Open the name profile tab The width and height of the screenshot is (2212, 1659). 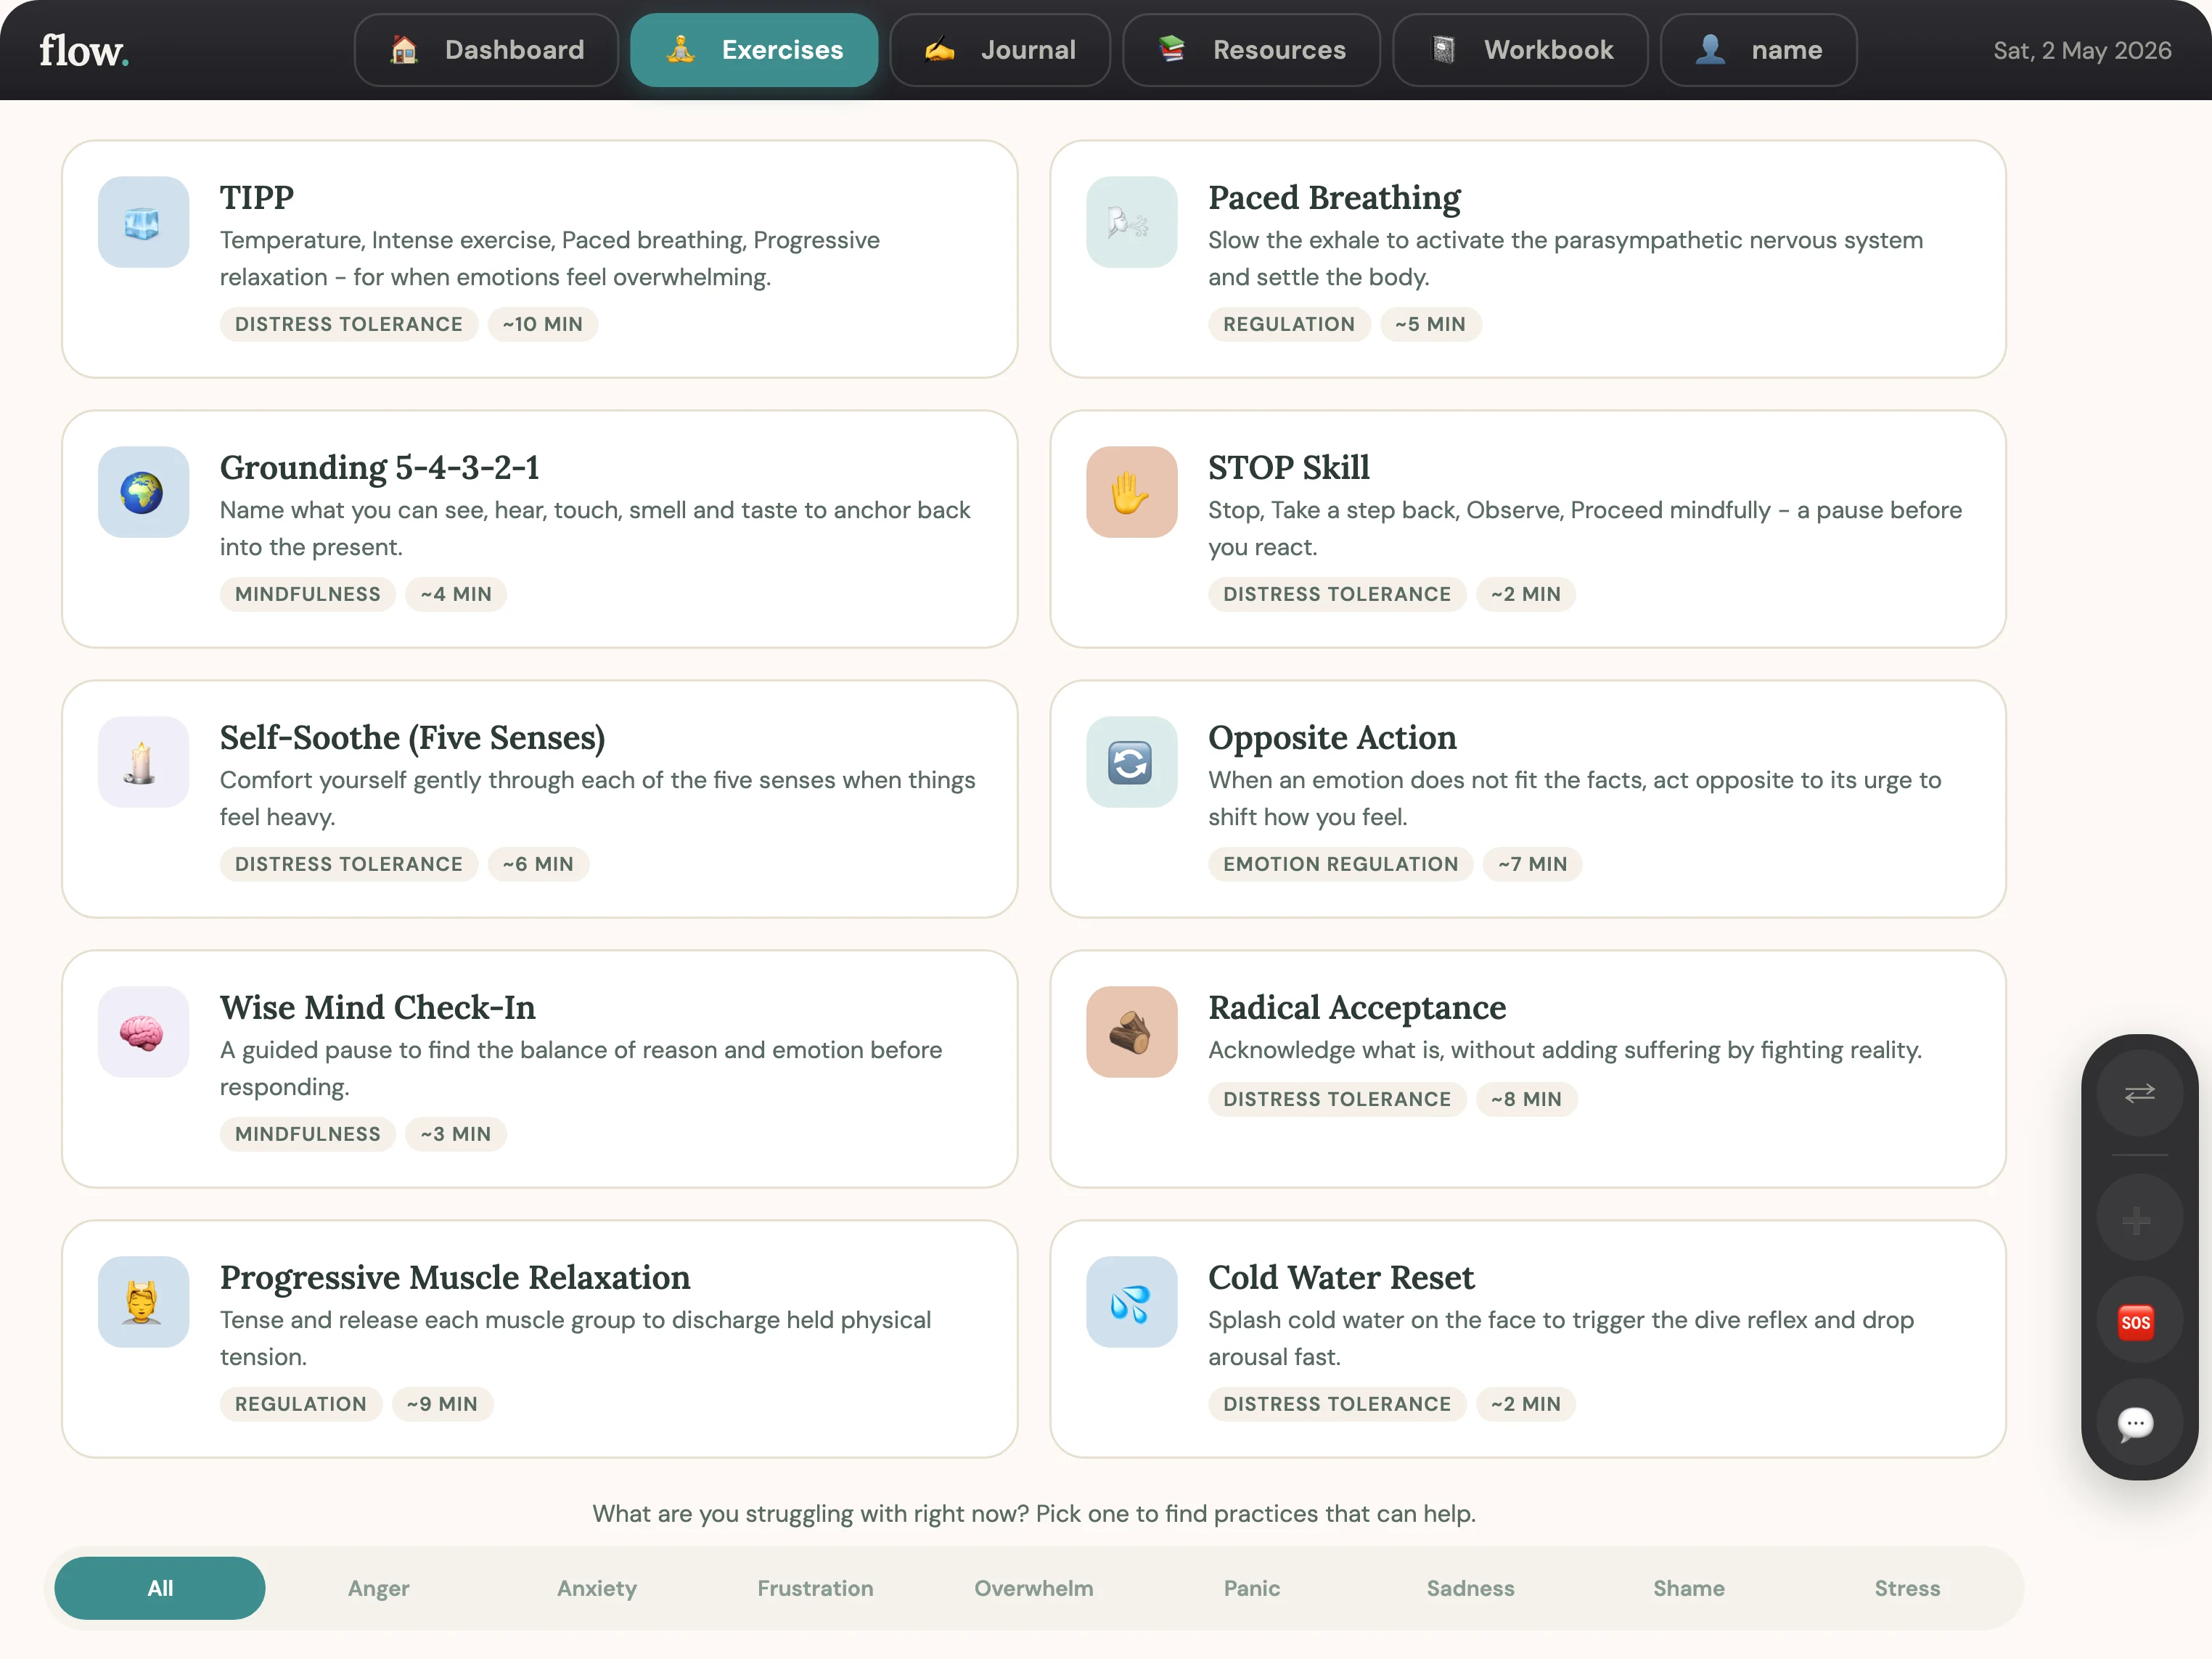click(x=1758, y=50)
